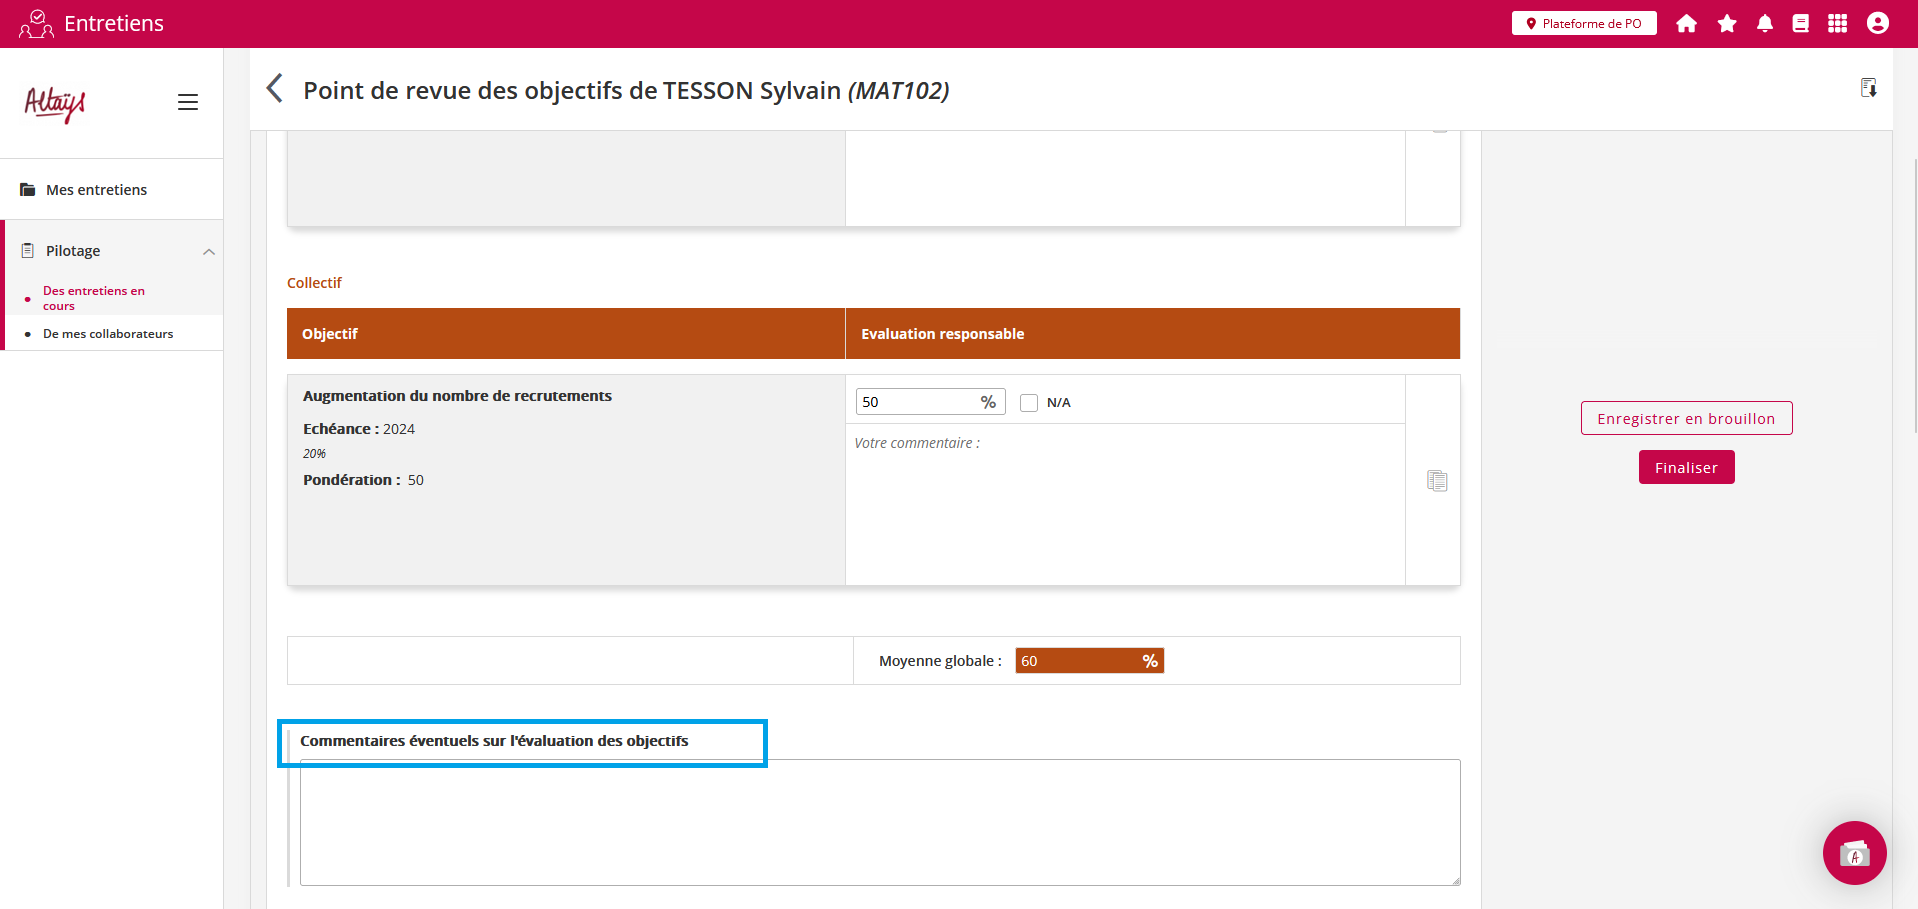Open the user profile account icon

(x=1877, y=24)
